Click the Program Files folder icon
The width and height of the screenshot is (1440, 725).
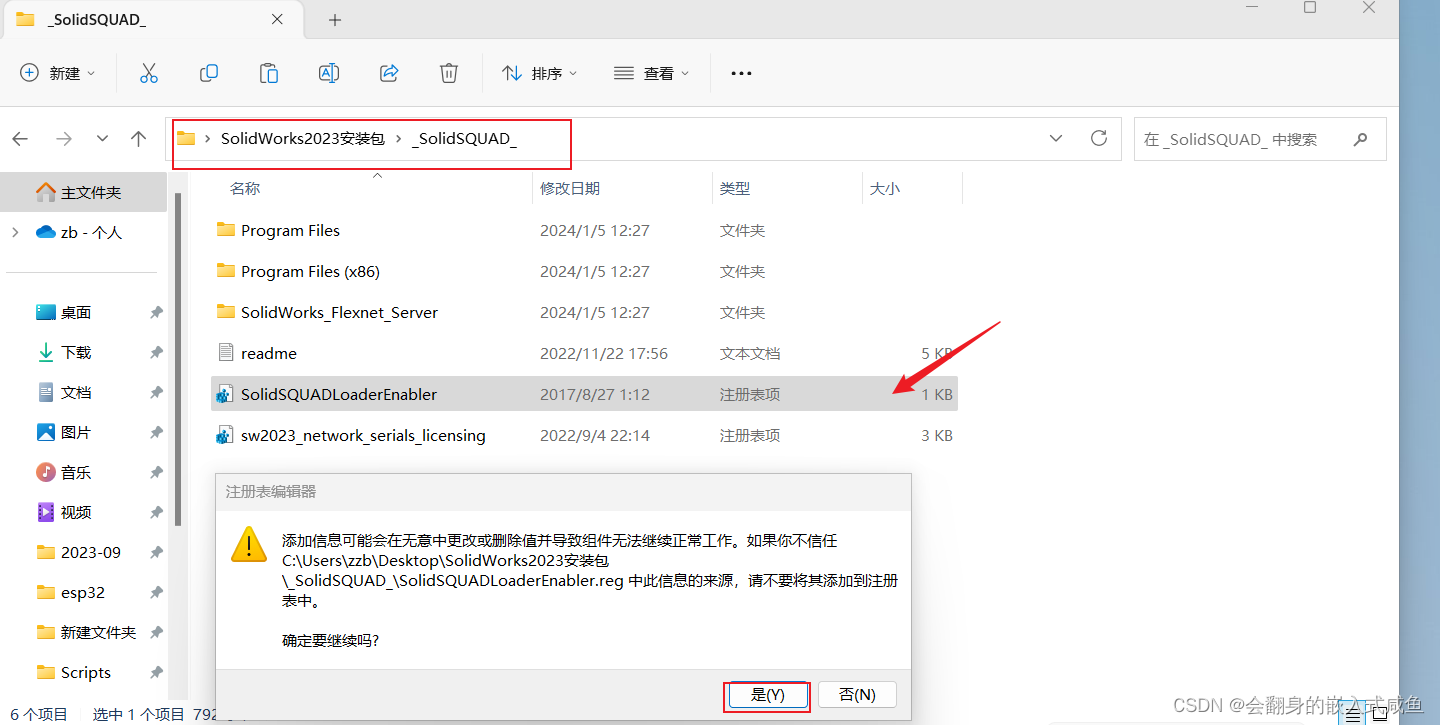pos(225,230)
